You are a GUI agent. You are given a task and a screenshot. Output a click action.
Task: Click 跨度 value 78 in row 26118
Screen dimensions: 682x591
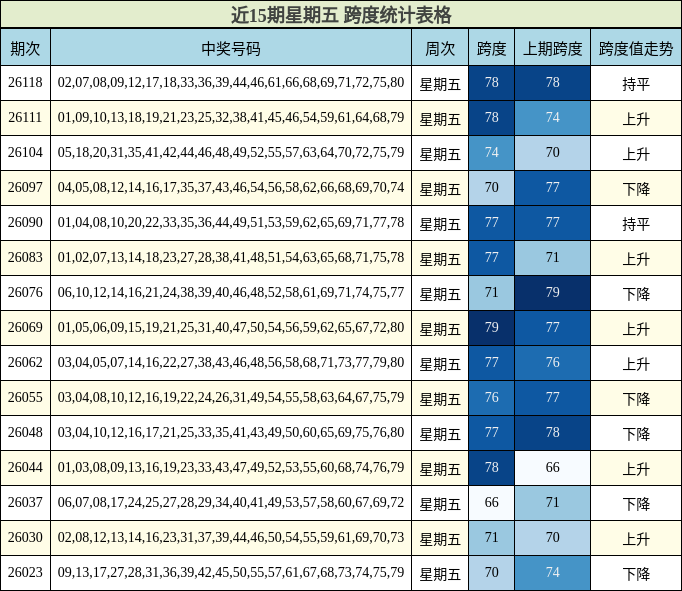point(491,82)
